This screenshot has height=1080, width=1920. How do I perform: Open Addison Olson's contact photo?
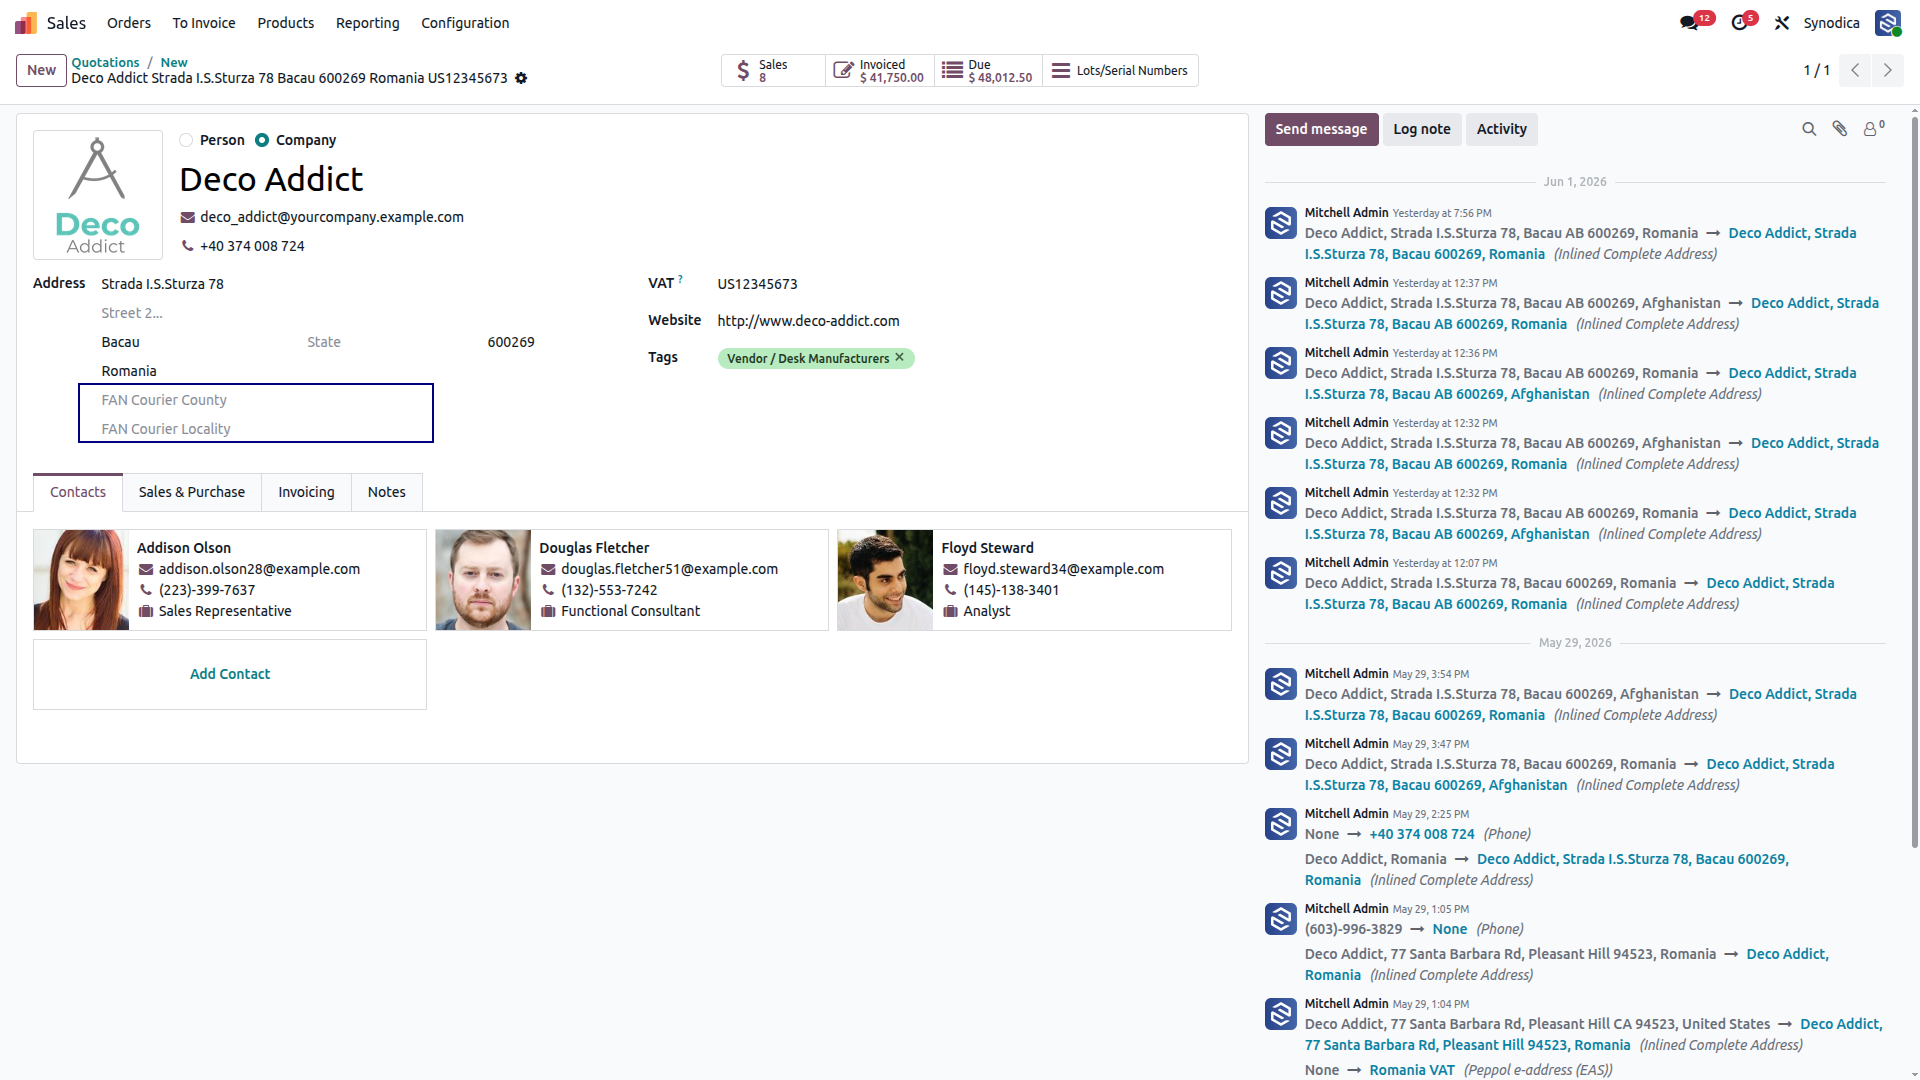click(x=81, y=580)
